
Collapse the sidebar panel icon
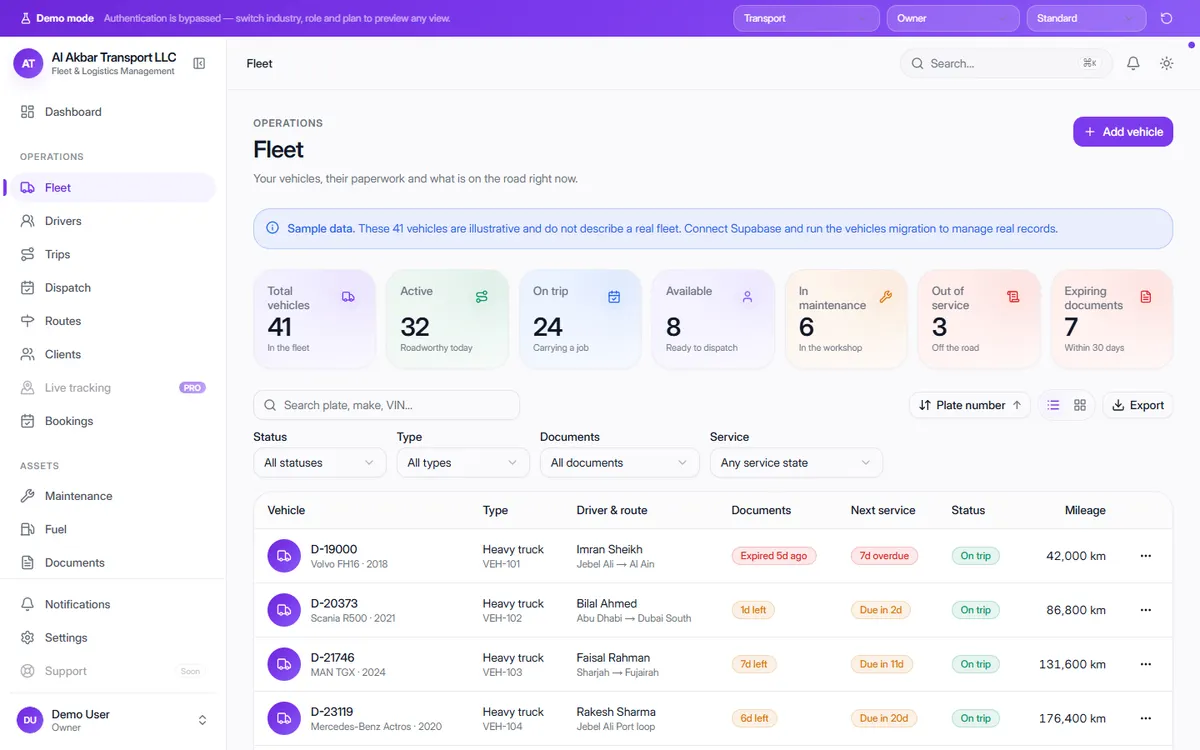point(199,63)
